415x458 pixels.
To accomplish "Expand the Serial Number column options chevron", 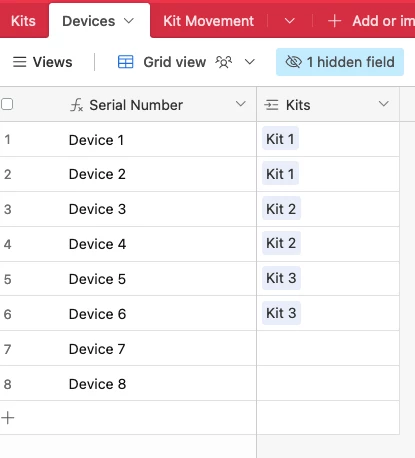I will point(241,104).
